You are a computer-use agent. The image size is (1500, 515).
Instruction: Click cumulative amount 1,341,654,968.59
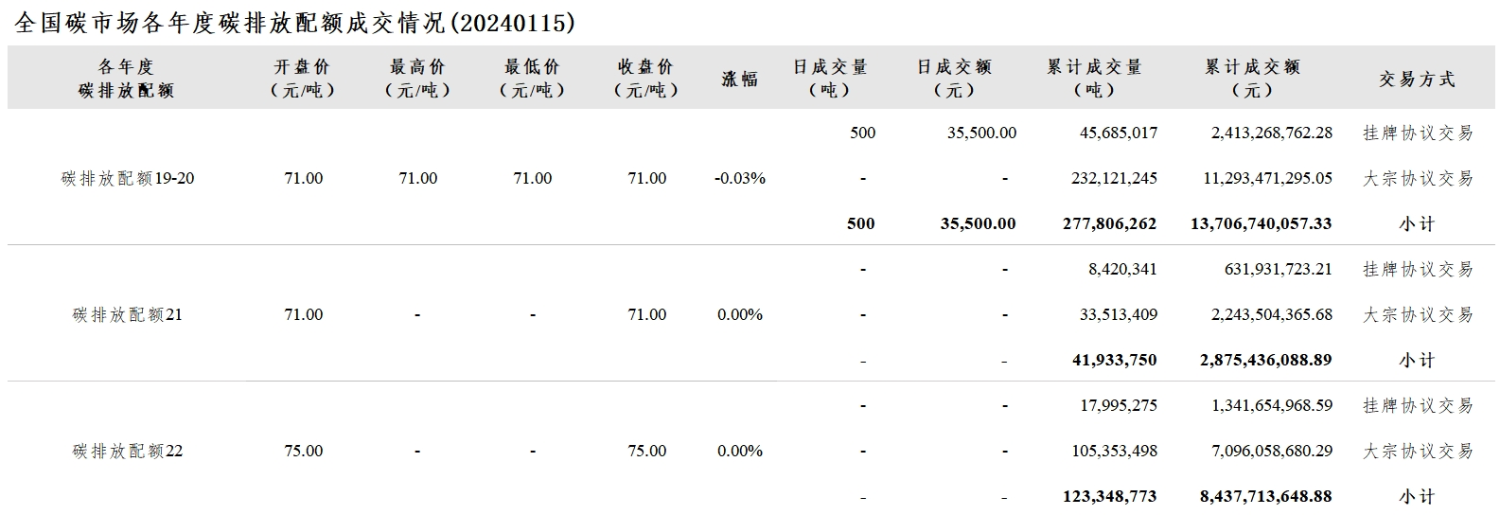point(1271,405)
